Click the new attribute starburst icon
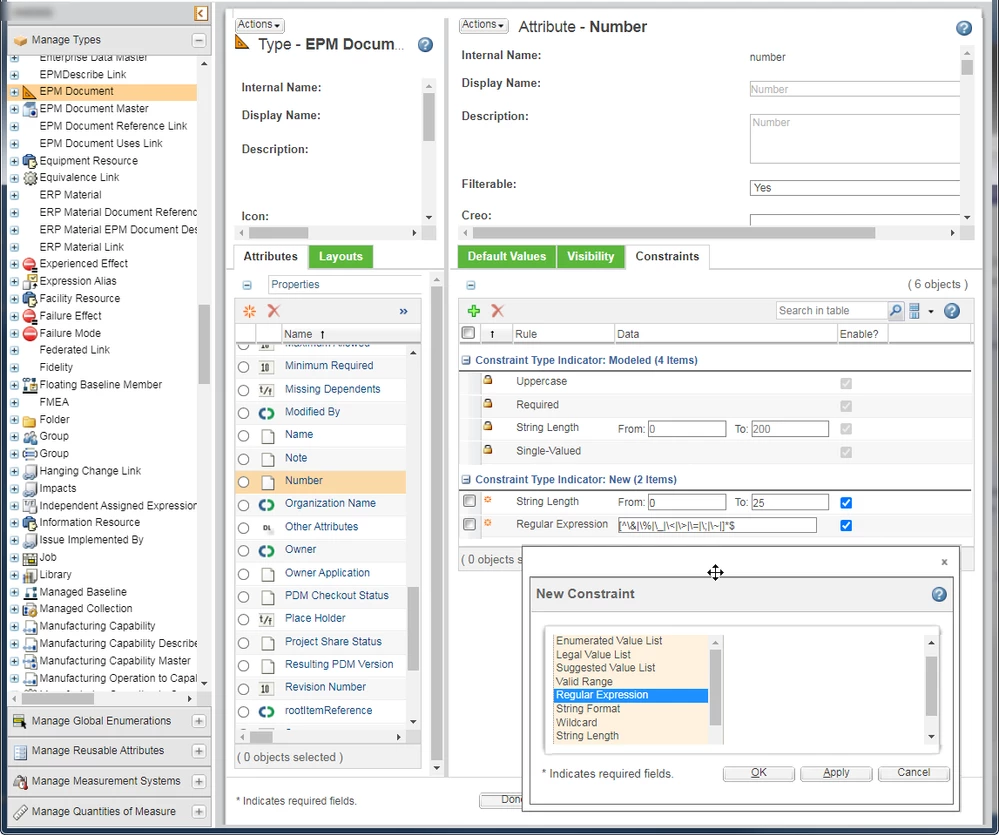Viewport: 999px width, 835px height. coord(249,311)
